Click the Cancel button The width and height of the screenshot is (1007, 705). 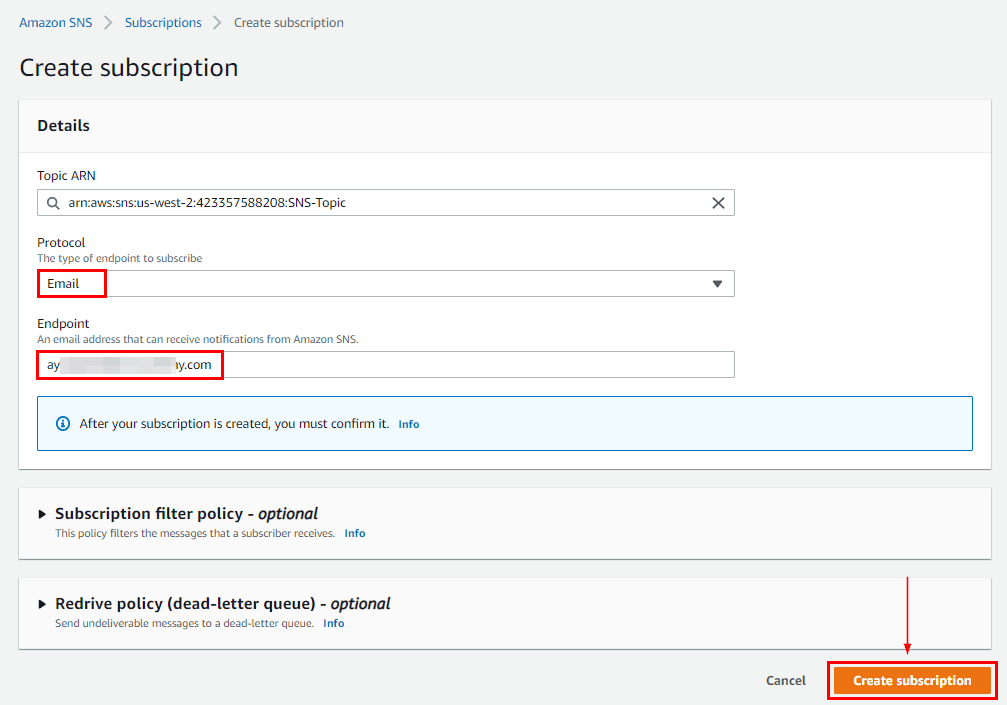785,680
